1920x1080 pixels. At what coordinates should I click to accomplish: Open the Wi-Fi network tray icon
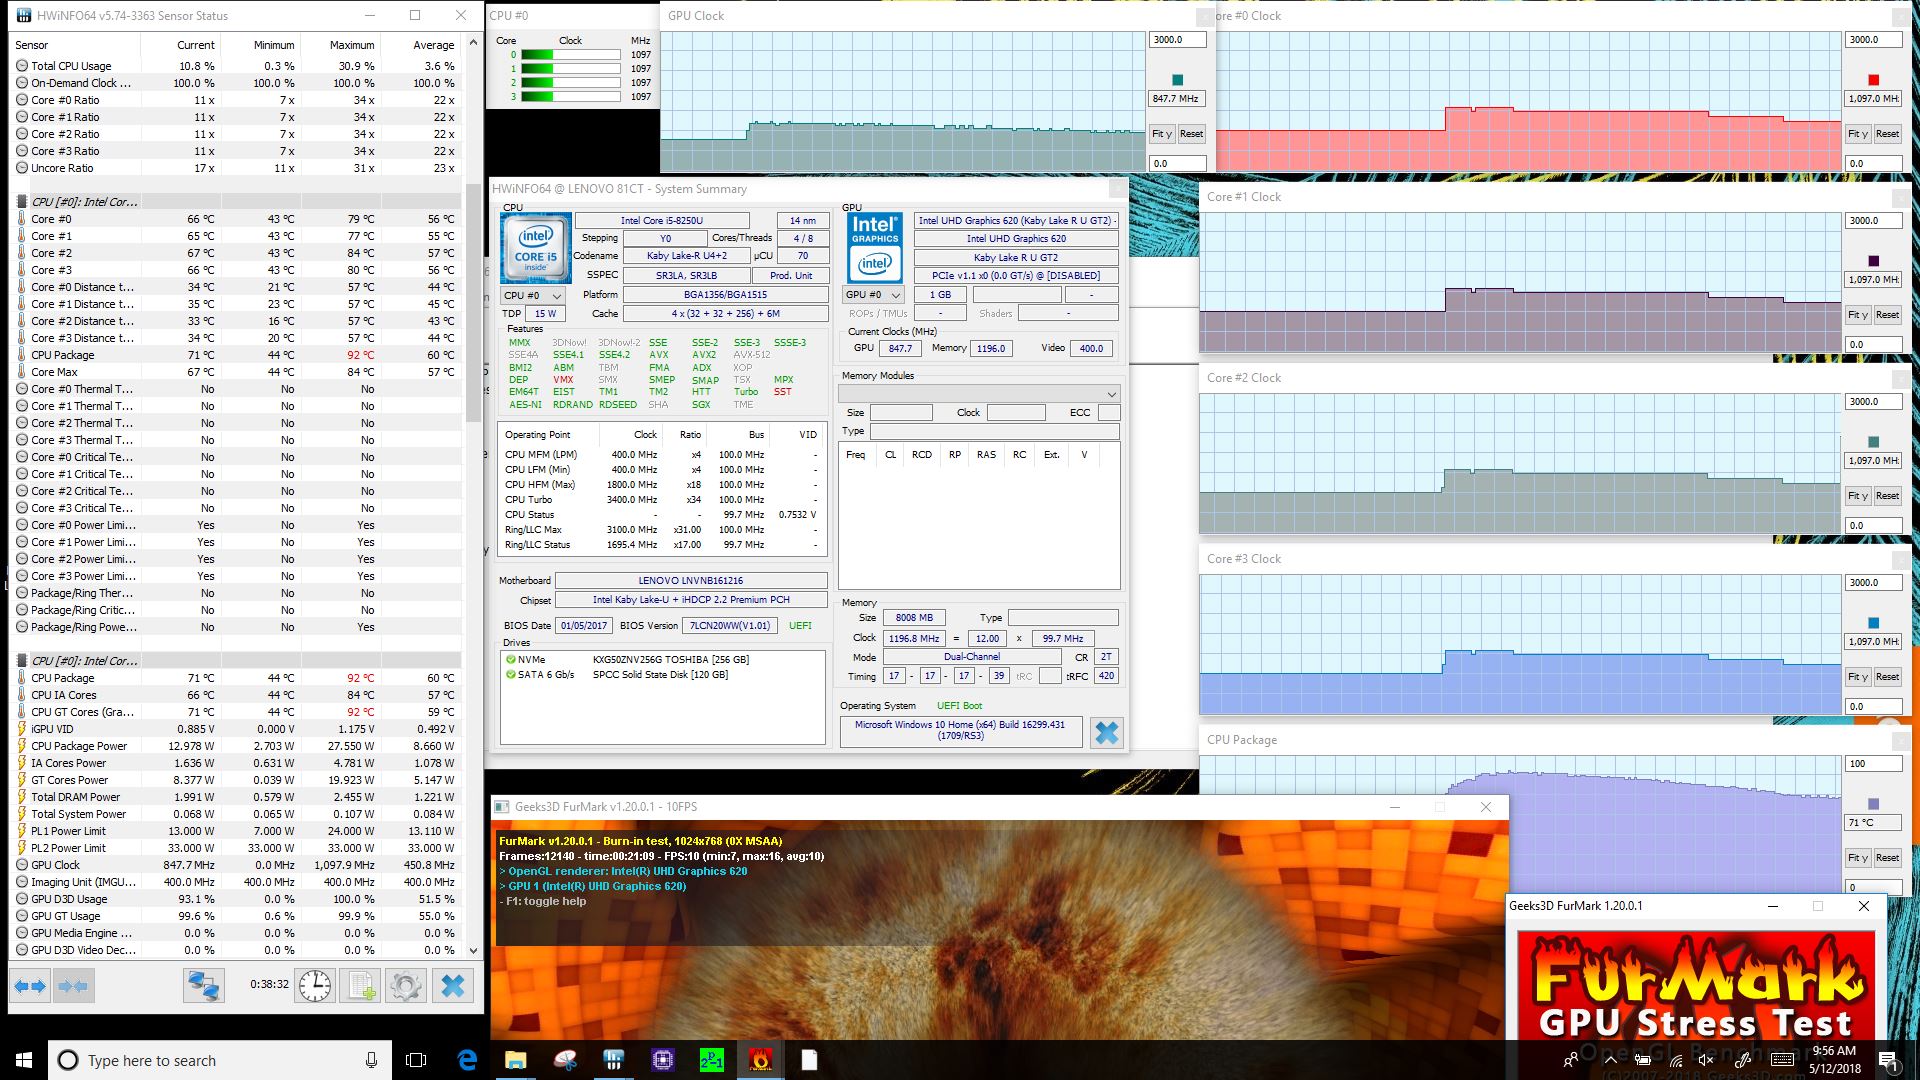(1675, 1060)
